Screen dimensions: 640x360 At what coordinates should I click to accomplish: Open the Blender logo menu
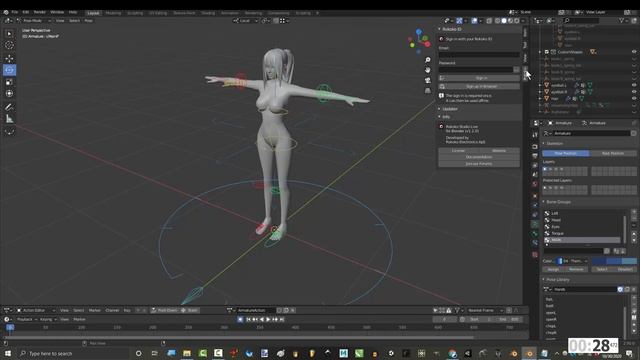click(x=5, y=12)
